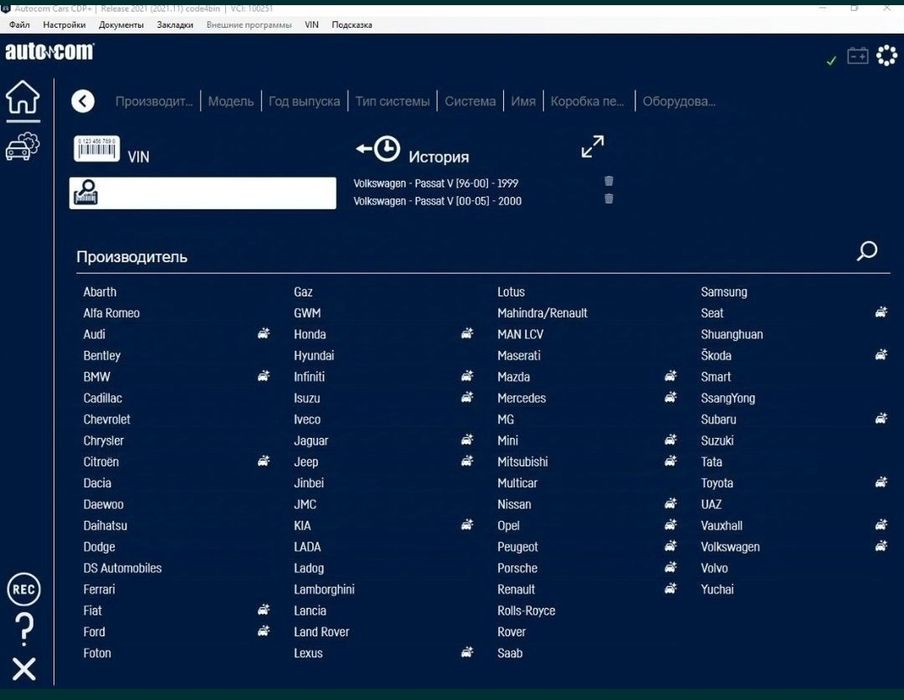Click the dotted circle settings icon
Screen dimensions: 904x700
coord(887,56)
